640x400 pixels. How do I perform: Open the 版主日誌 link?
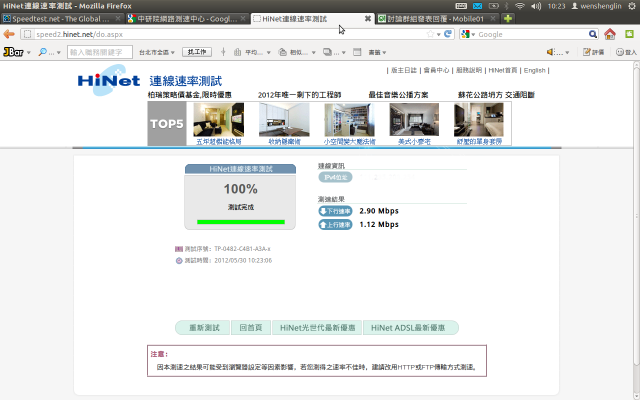pos(403,70)
